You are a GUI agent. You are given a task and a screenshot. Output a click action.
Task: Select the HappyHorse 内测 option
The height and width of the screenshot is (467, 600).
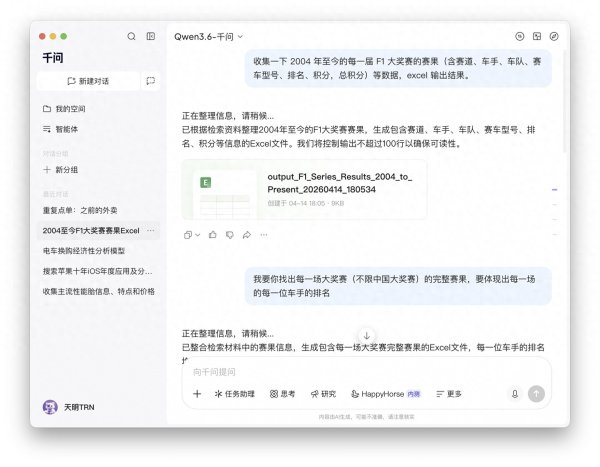(386, 394)
